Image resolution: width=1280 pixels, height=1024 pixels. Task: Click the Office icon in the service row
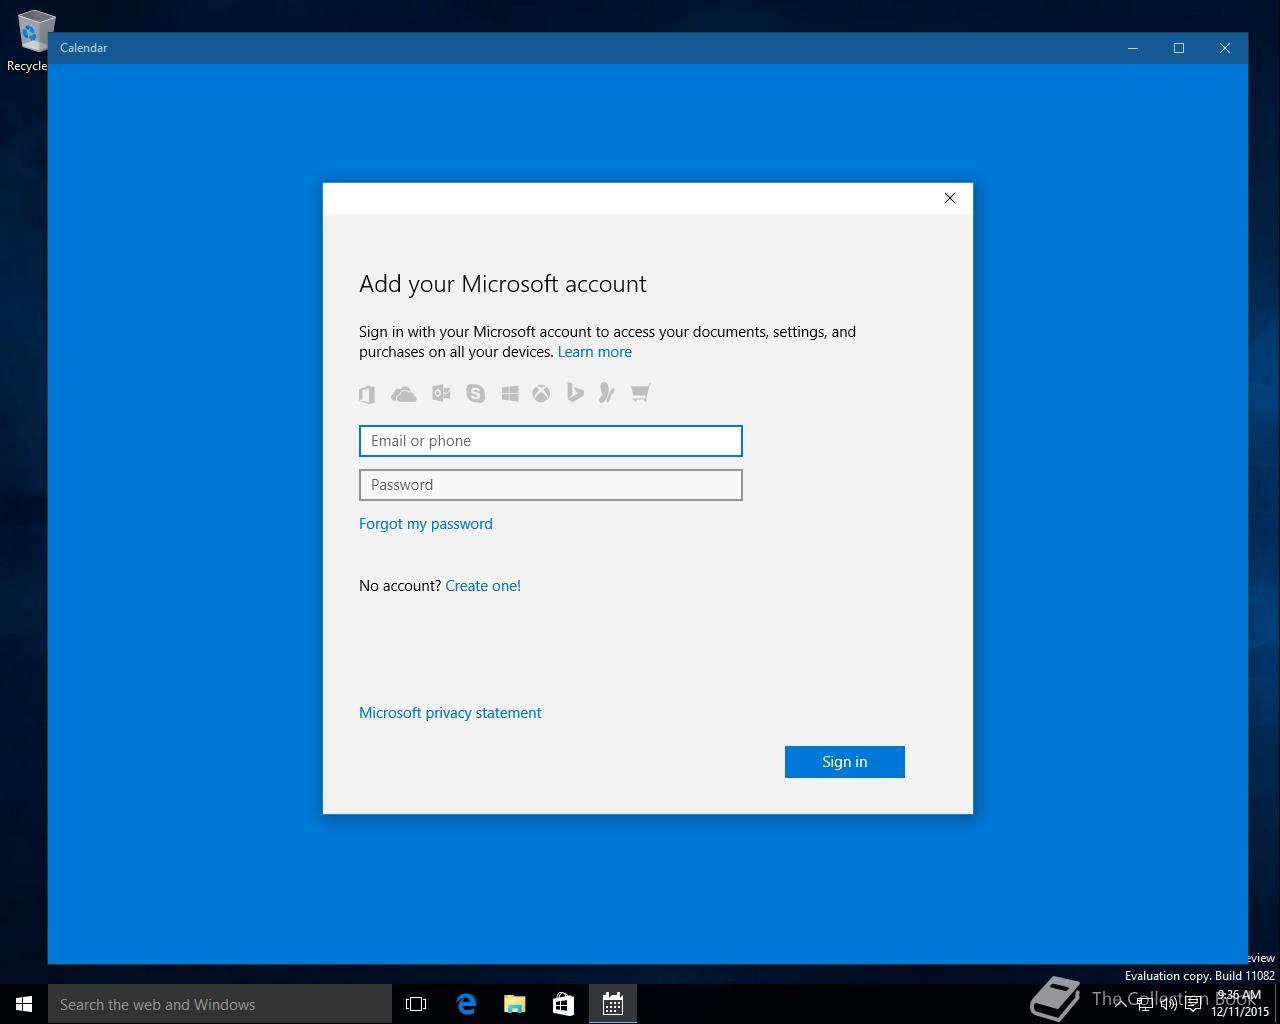click(x=367, y=394)
